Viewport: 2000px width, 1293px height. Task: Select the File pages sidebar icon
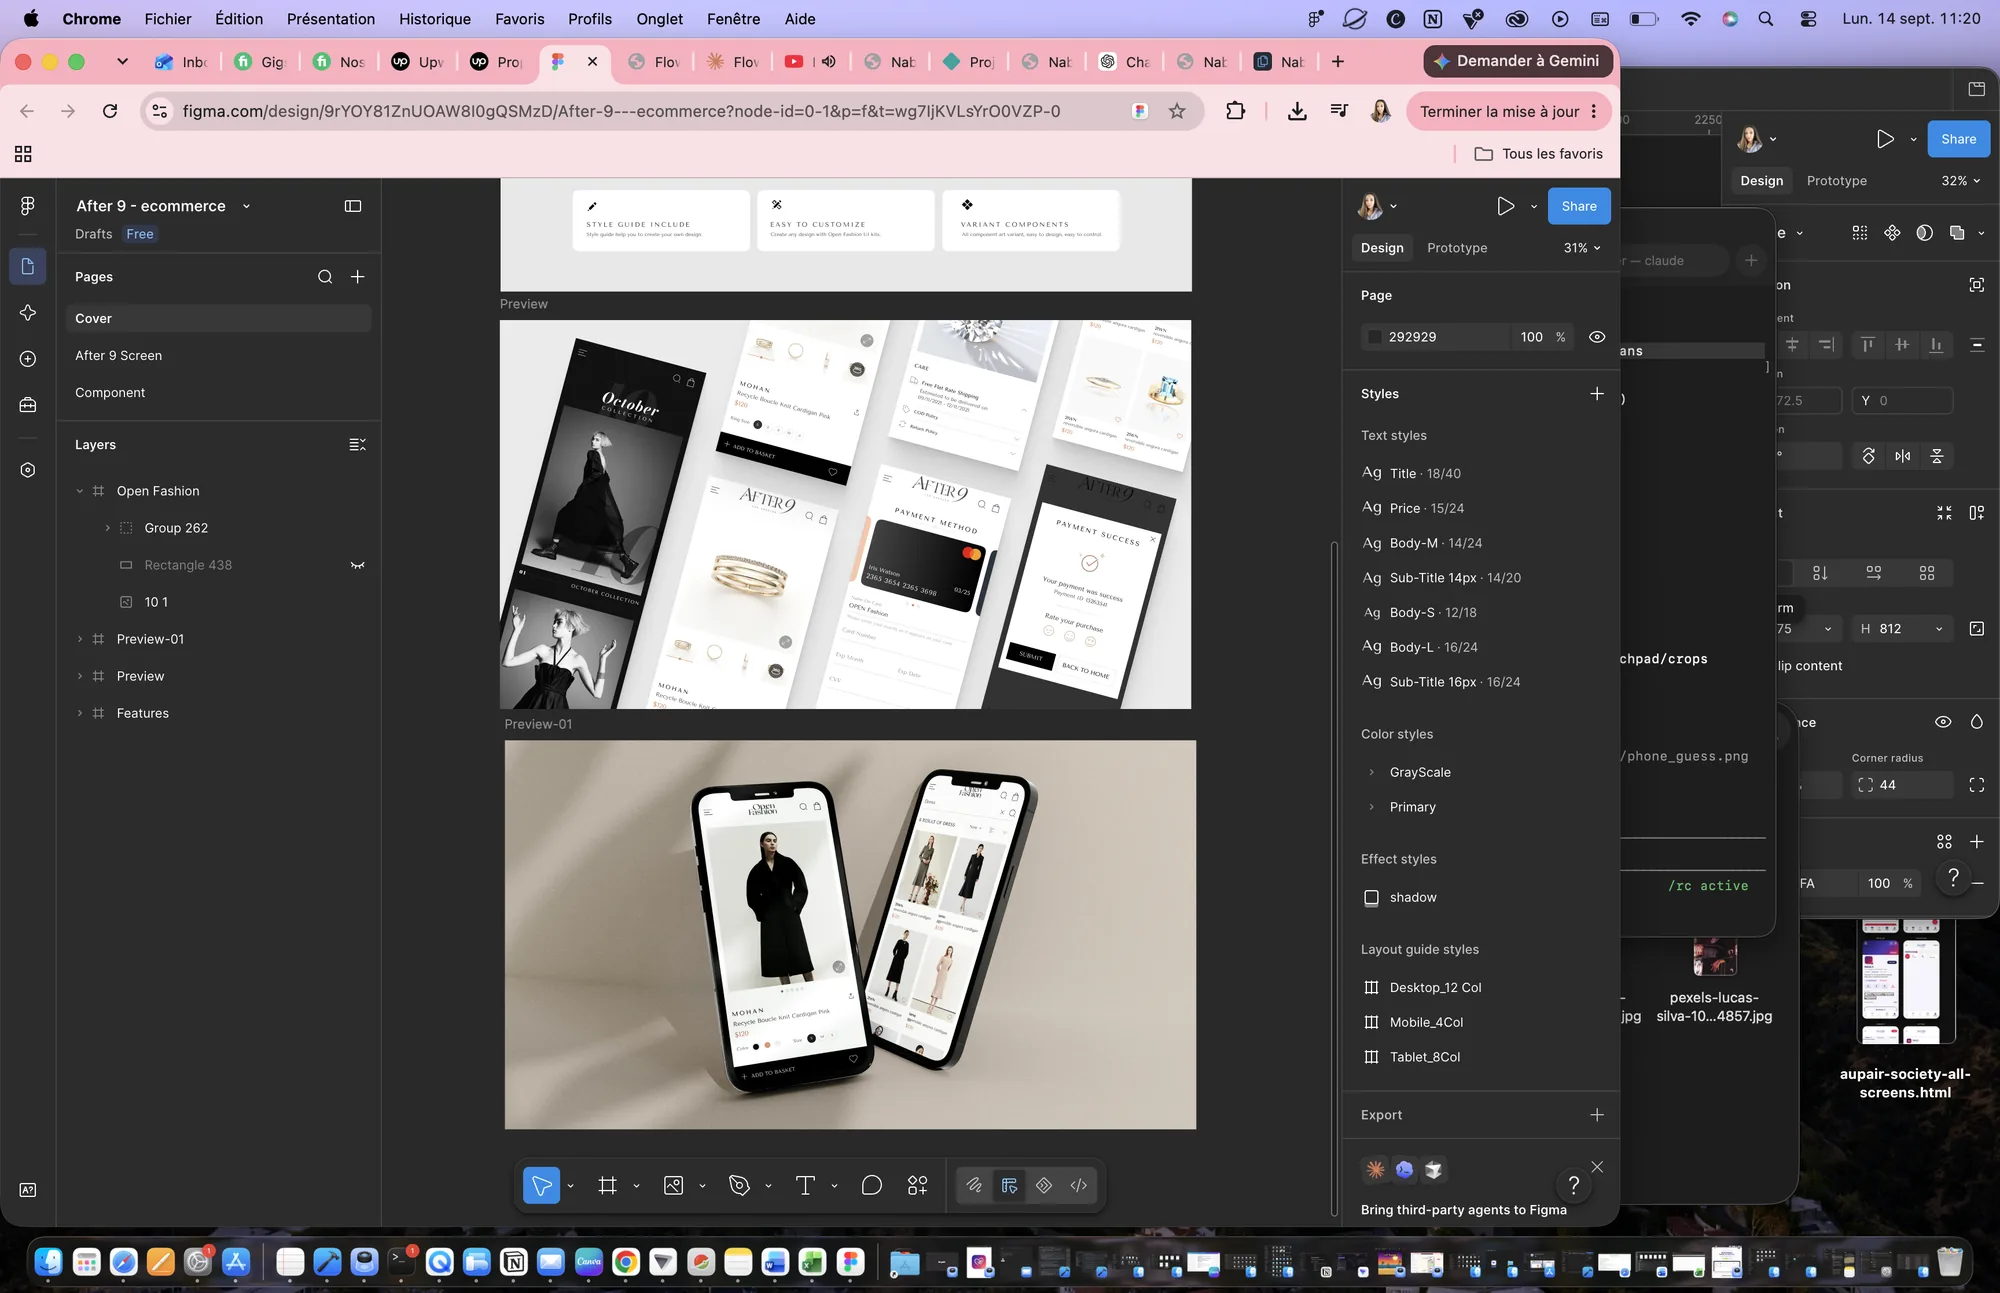coord(28,266)
